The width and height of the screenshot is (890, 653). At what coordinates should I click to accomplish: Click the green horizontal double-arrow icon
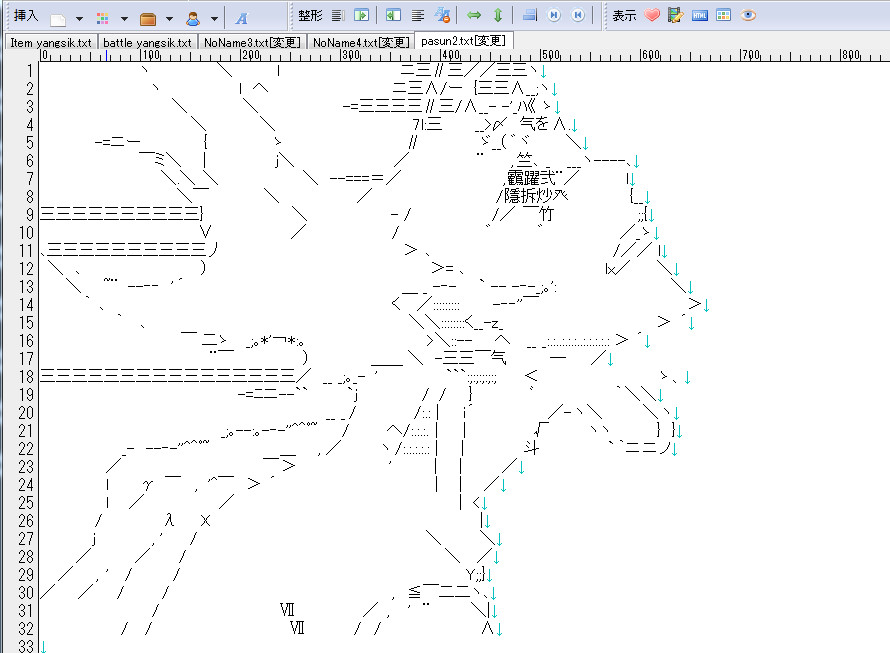[474, 16]
